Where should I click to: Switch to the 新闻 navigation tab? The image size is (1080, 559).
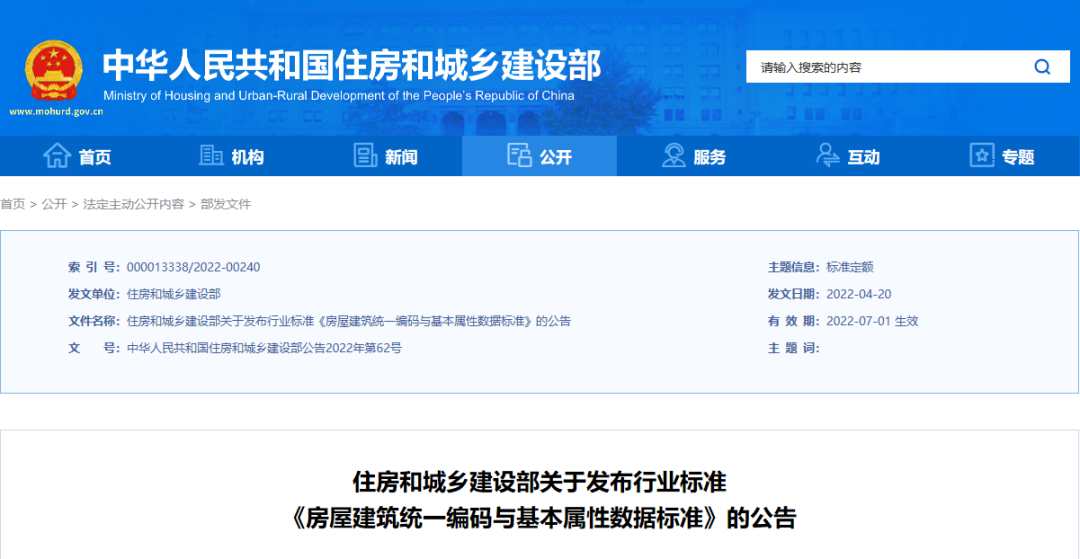pyautogui.click(x=401, y=157)
